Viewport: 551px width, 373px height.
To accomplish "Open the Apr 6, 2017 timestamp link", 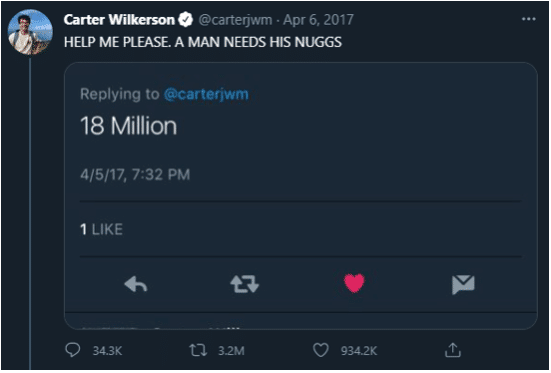I will 318,20.
